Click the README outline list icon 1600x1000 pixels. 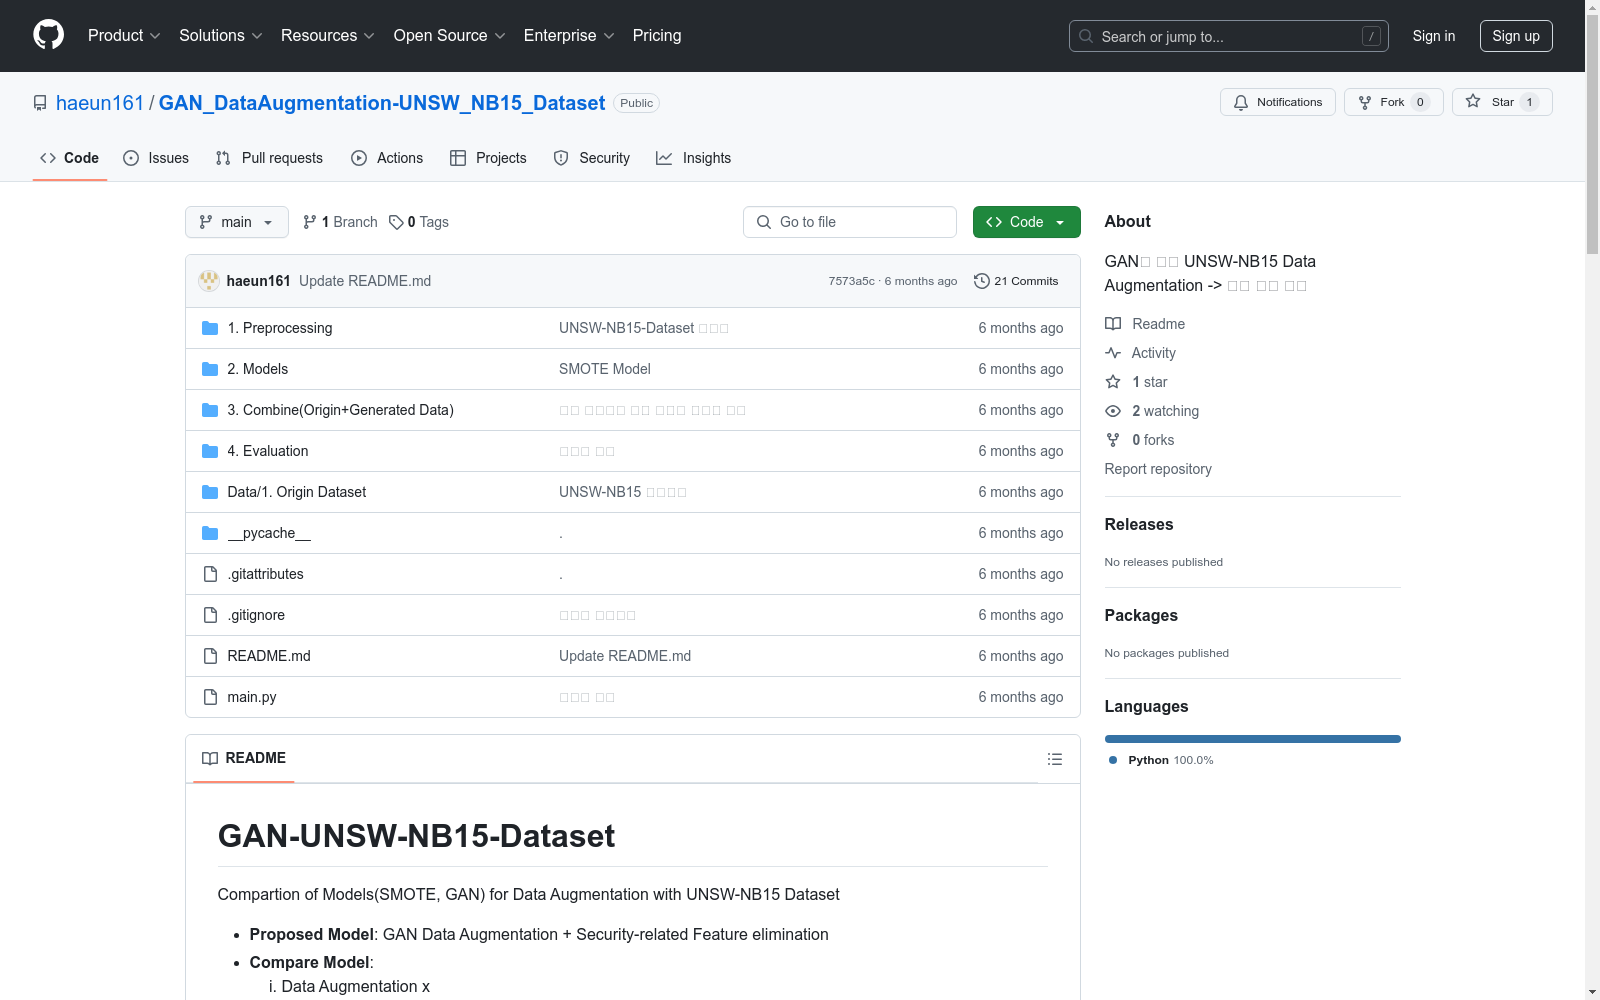coord(1054,759)
